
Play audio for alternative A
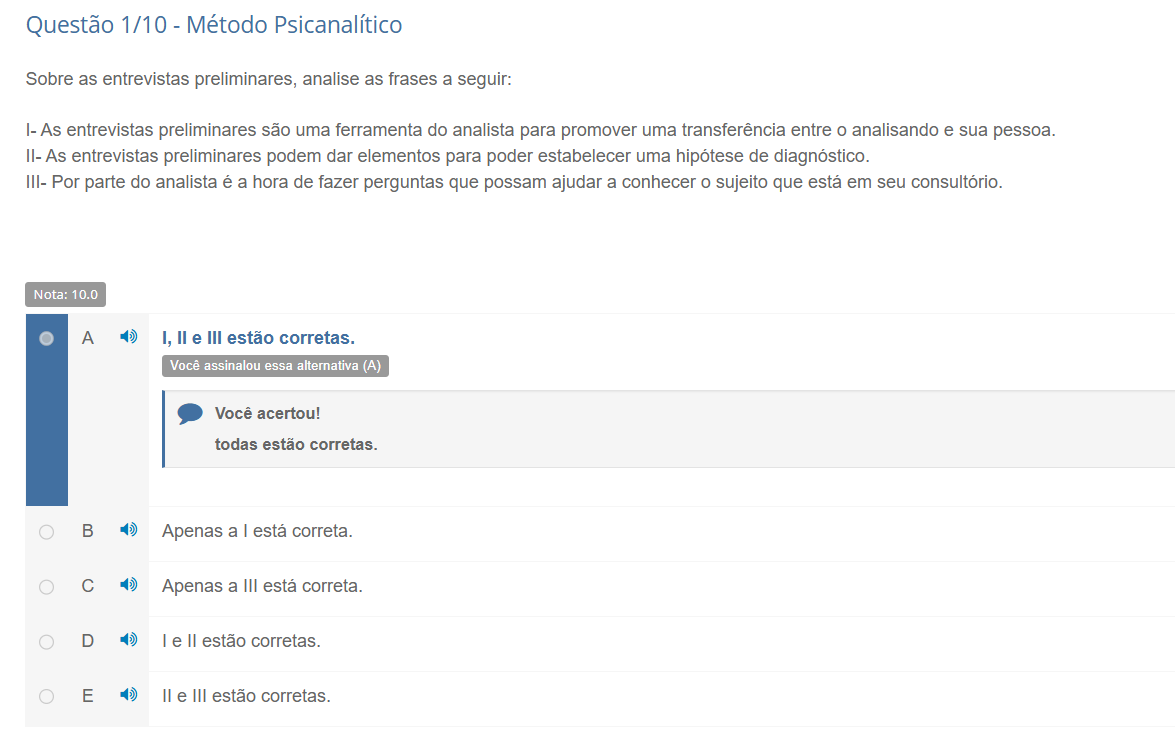click(x=129, y=337)
